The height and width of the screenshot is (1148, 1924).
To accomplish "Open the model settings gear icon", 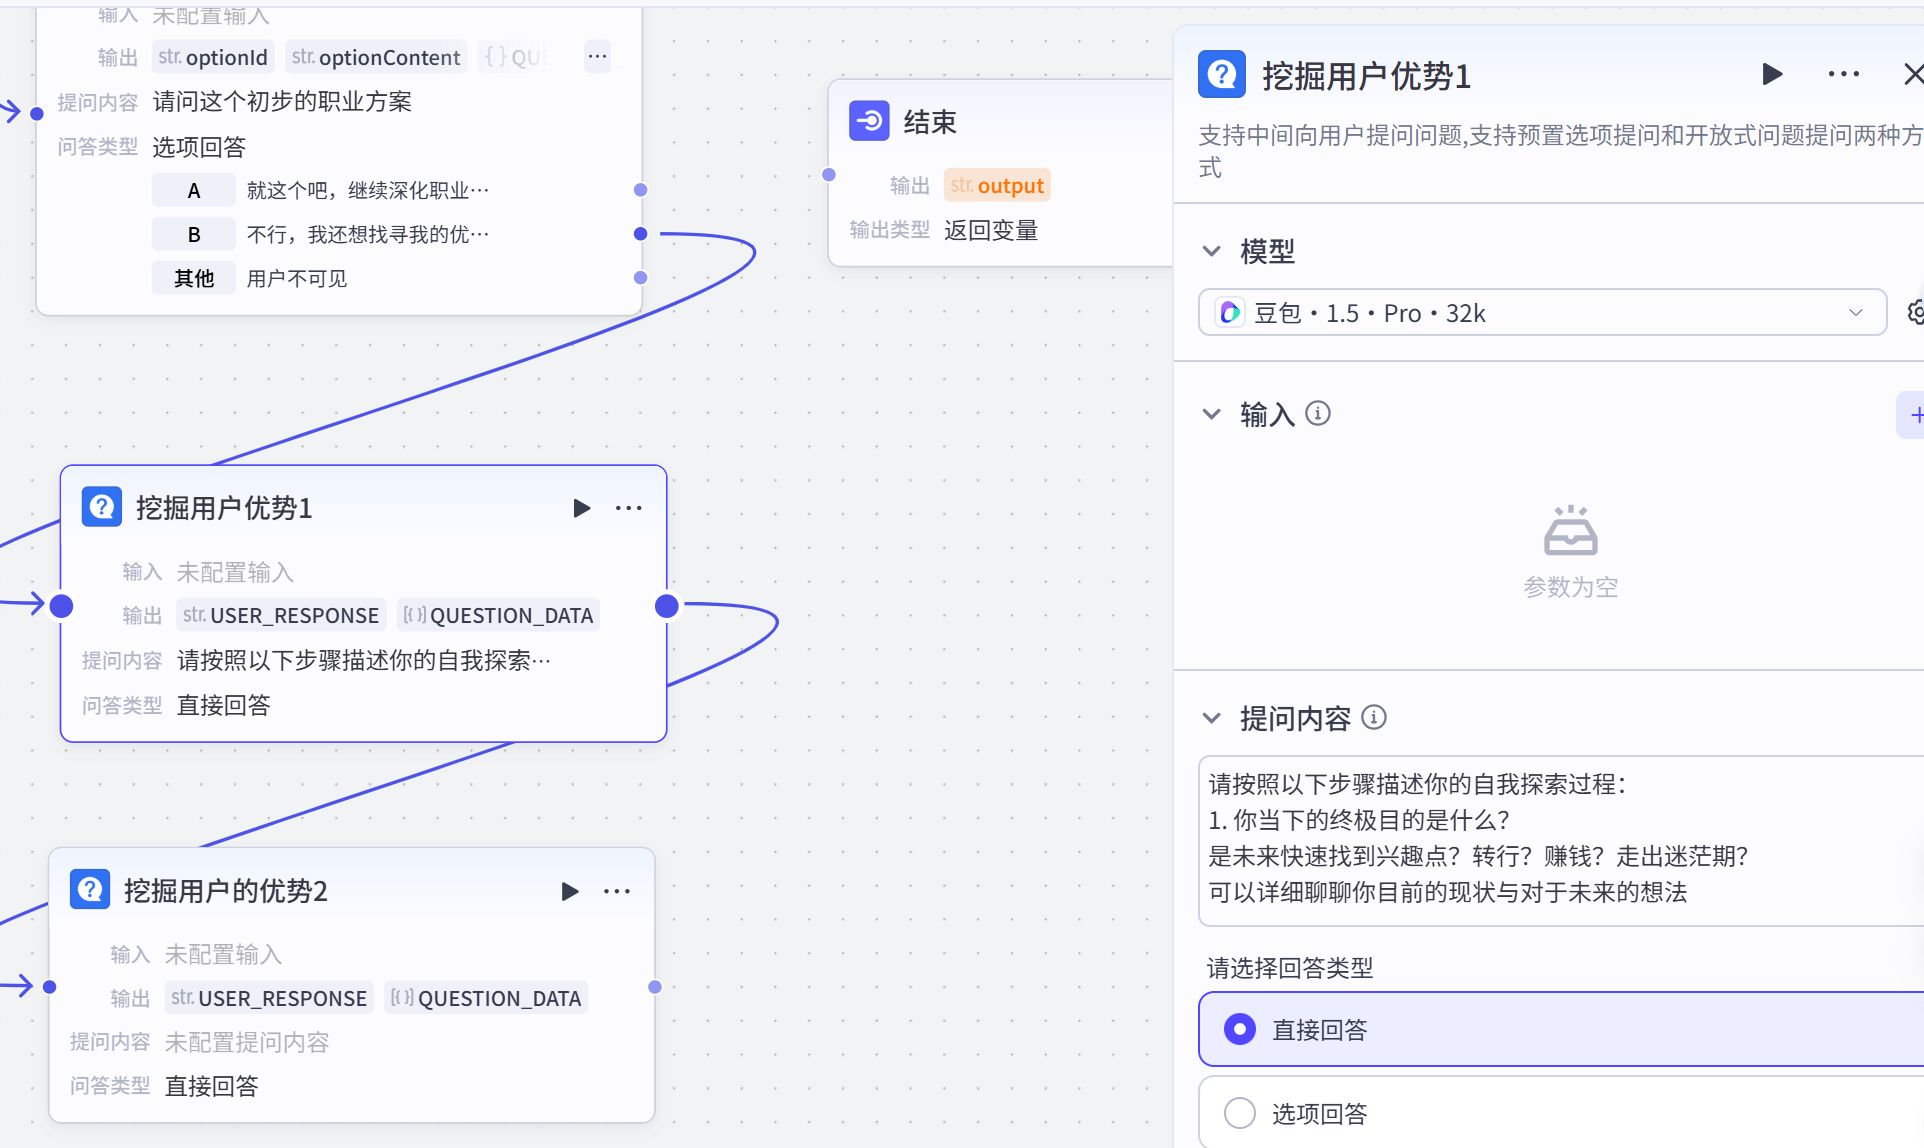I will pos(1915,313).
